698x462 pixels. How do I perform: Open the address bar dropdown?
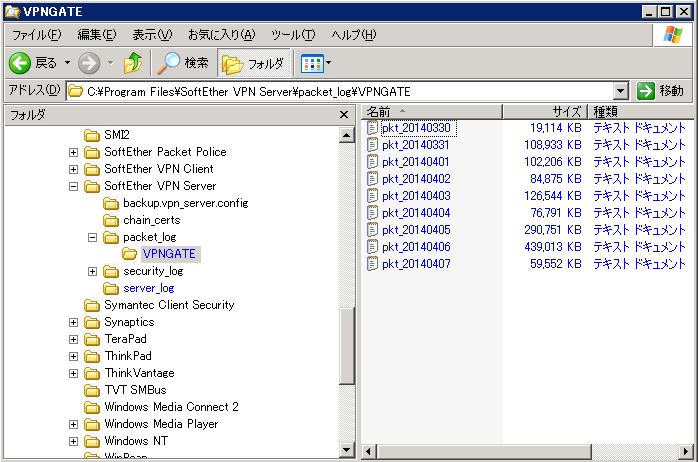coord(621,91)
